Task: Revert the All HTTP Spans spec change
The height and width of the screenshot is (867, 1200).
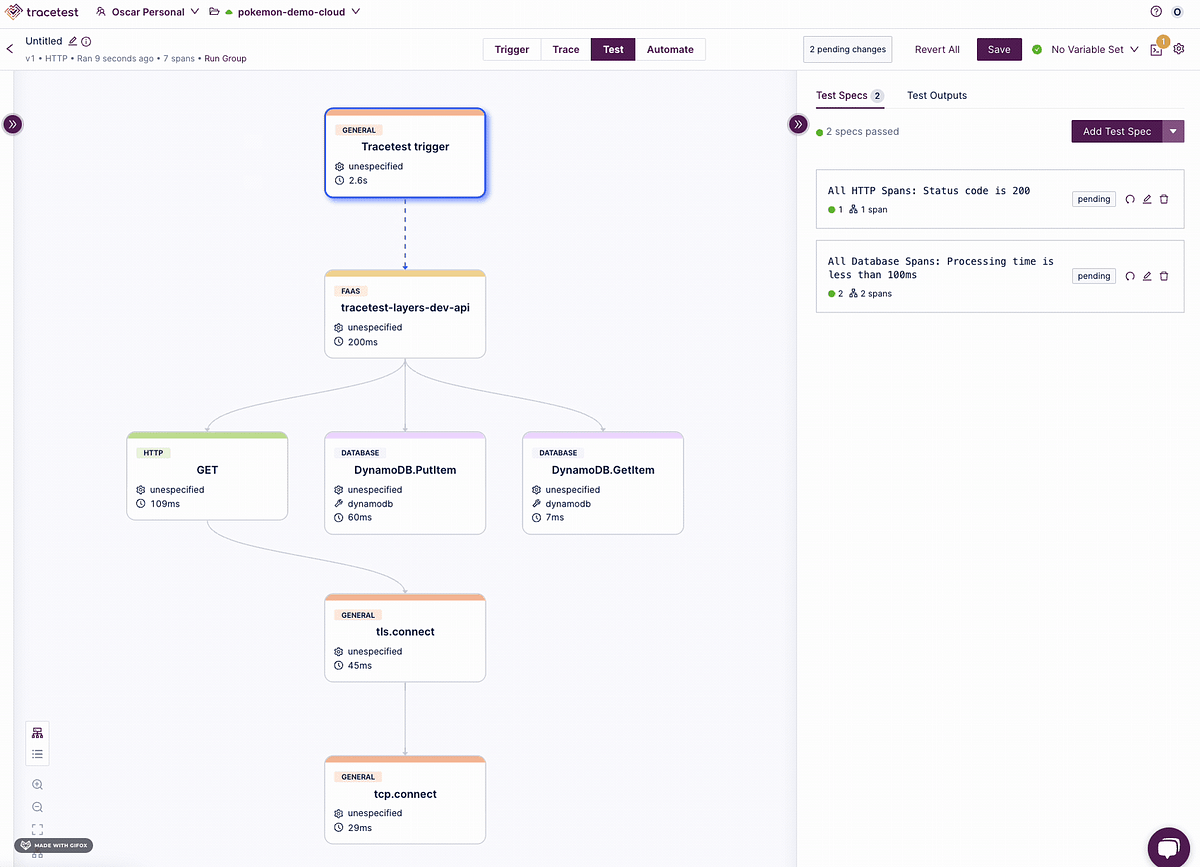Action: [x=1130, y=199]
